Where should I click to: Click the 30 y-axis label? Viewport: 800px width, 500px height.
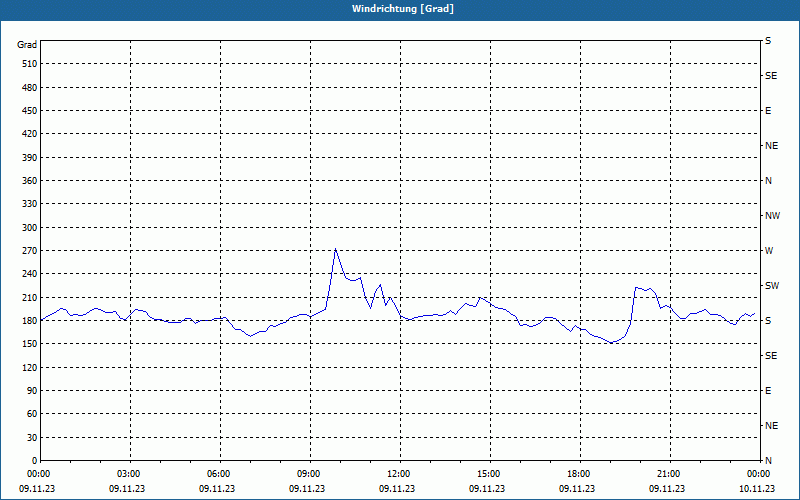[x=32, y=438]
